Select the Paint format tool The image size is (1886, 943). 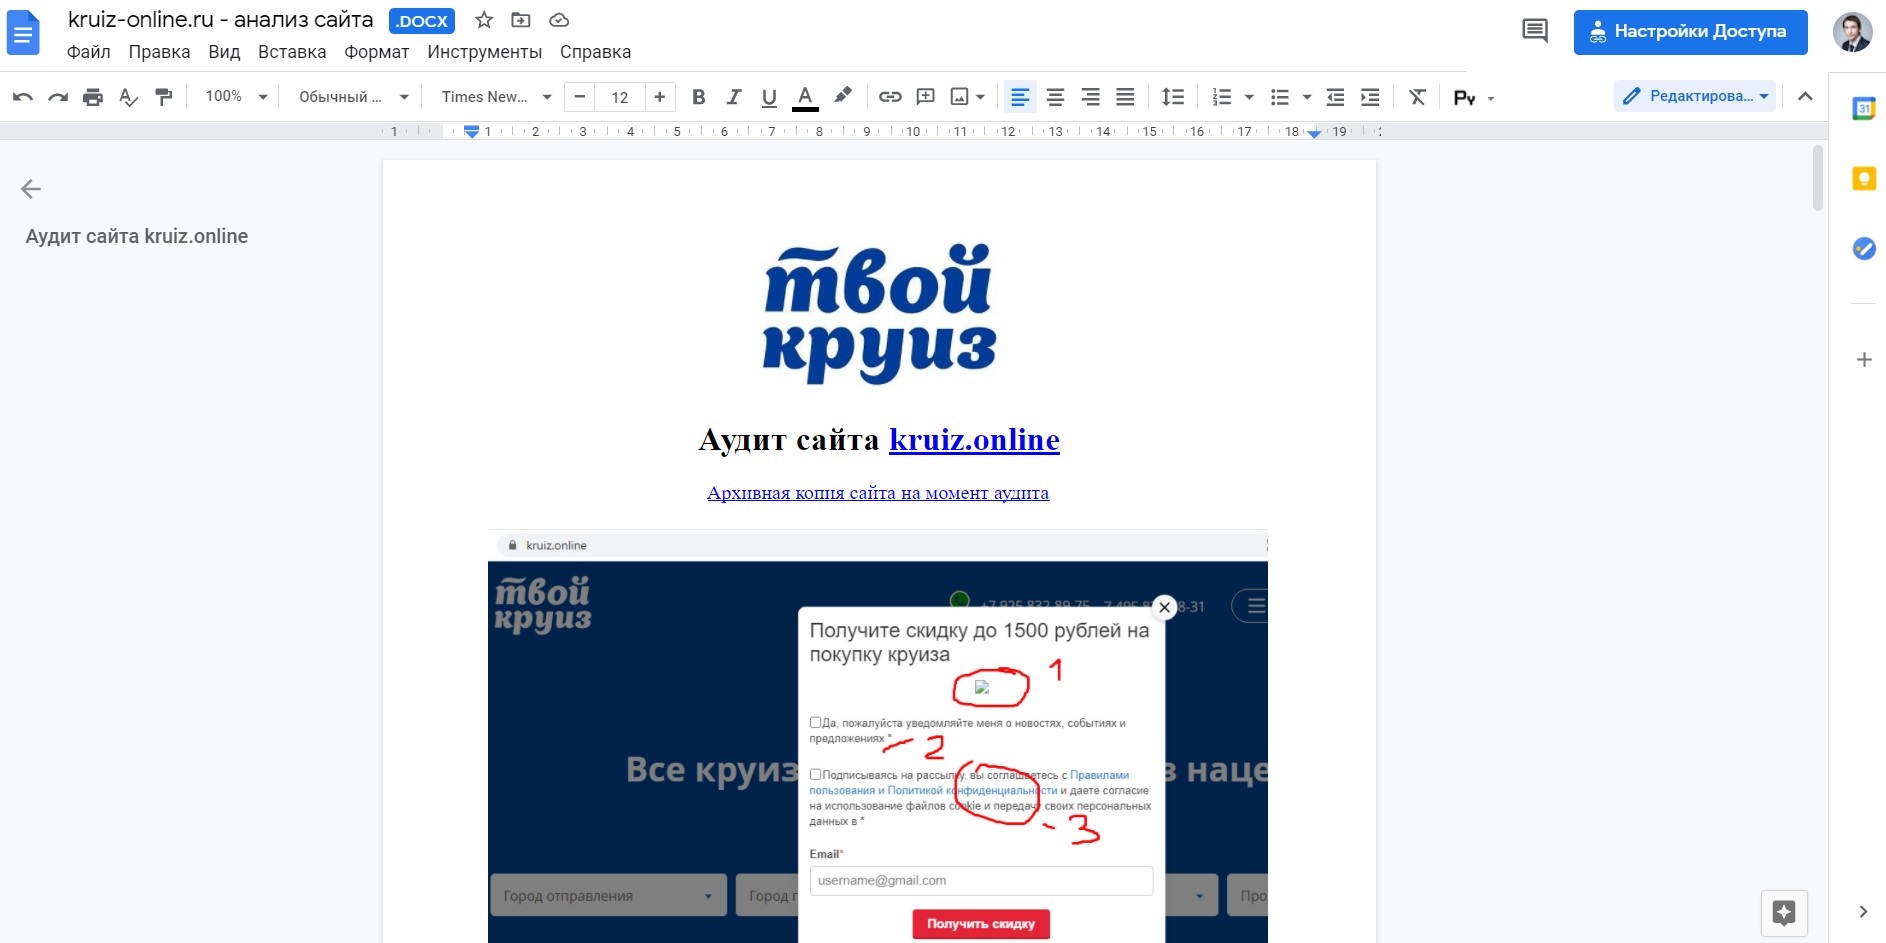click(164, 96)
